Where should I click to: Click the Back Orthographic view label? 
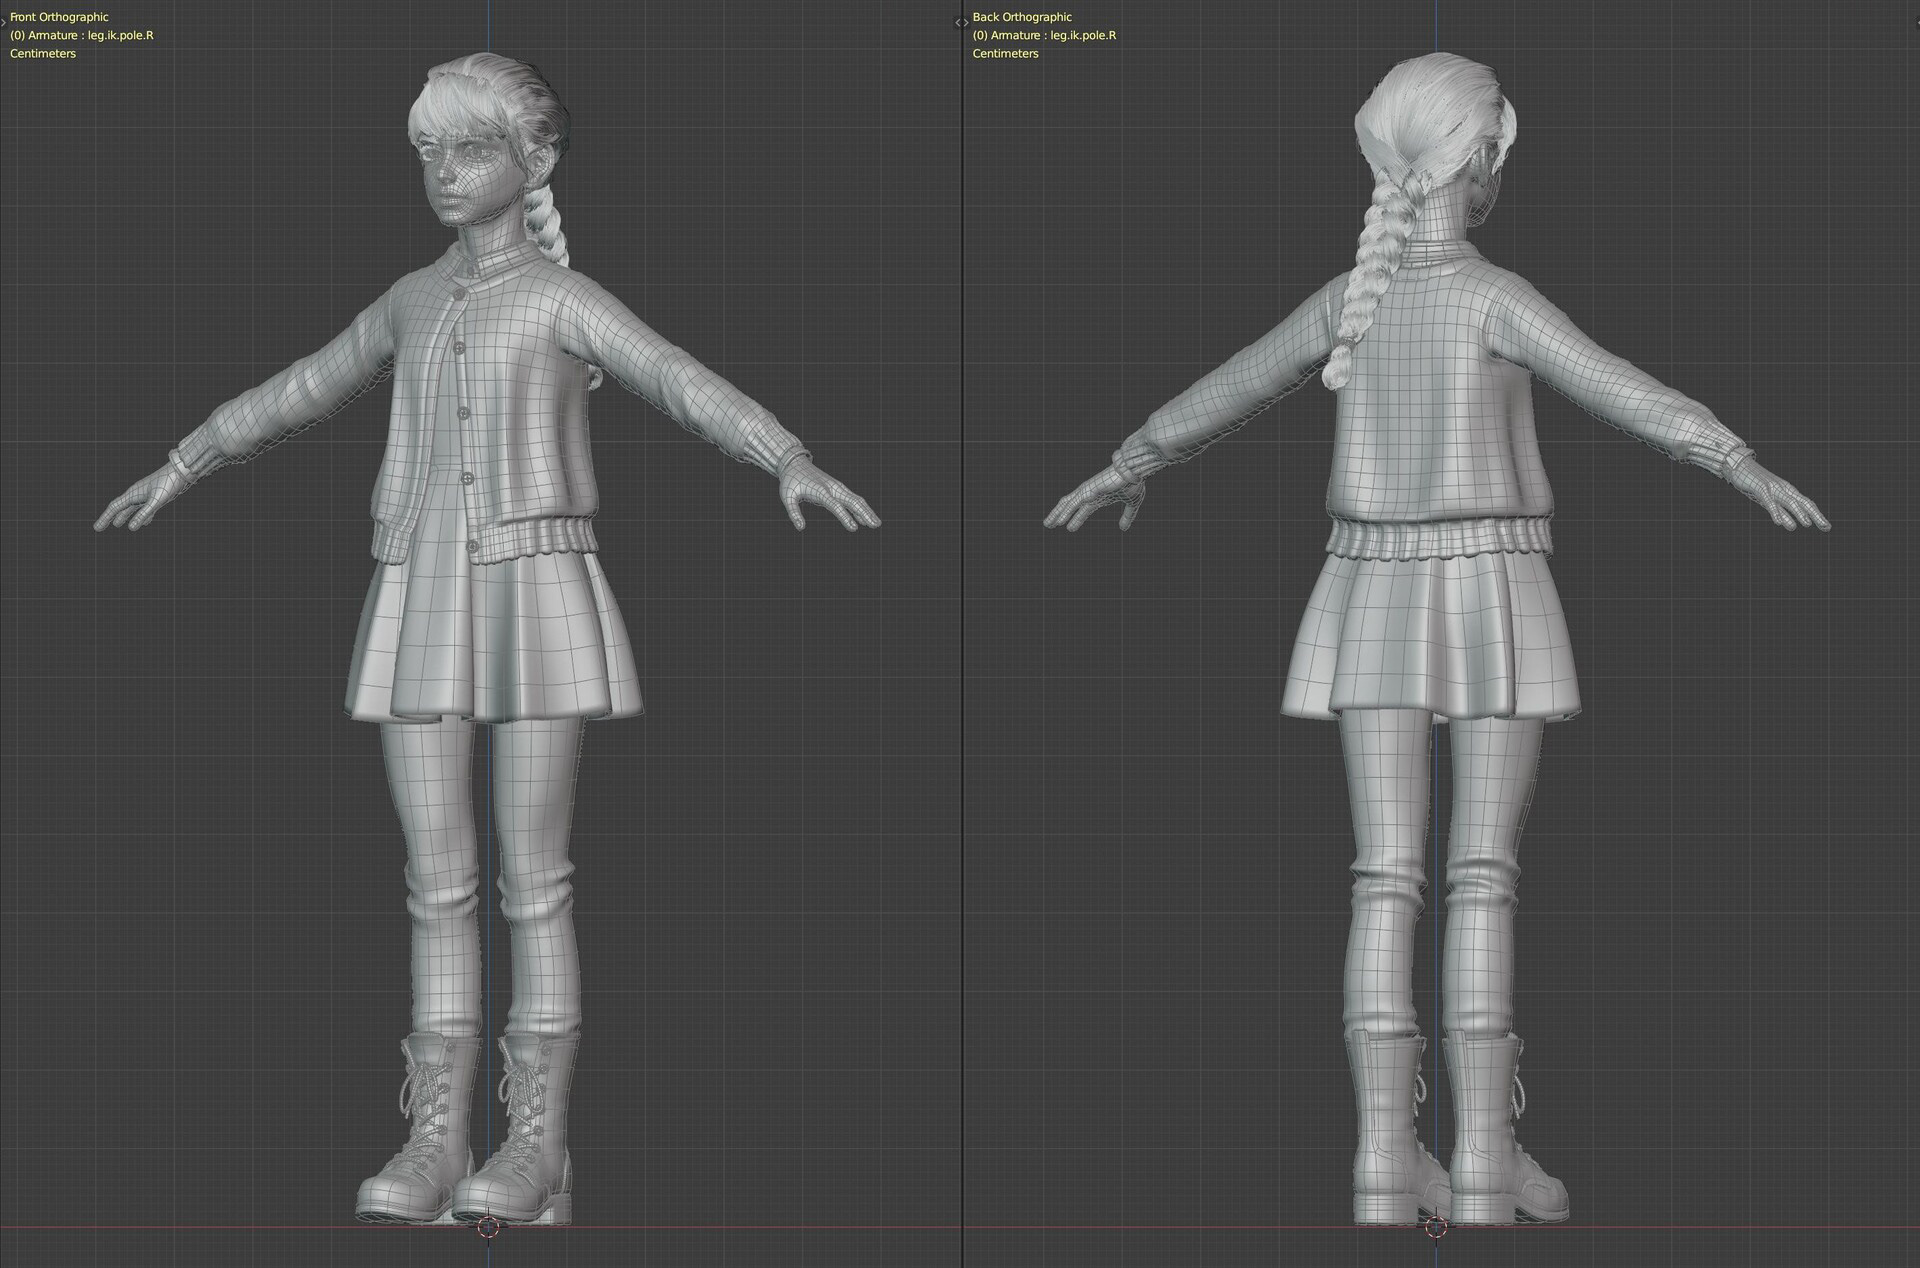point(1022,17)
